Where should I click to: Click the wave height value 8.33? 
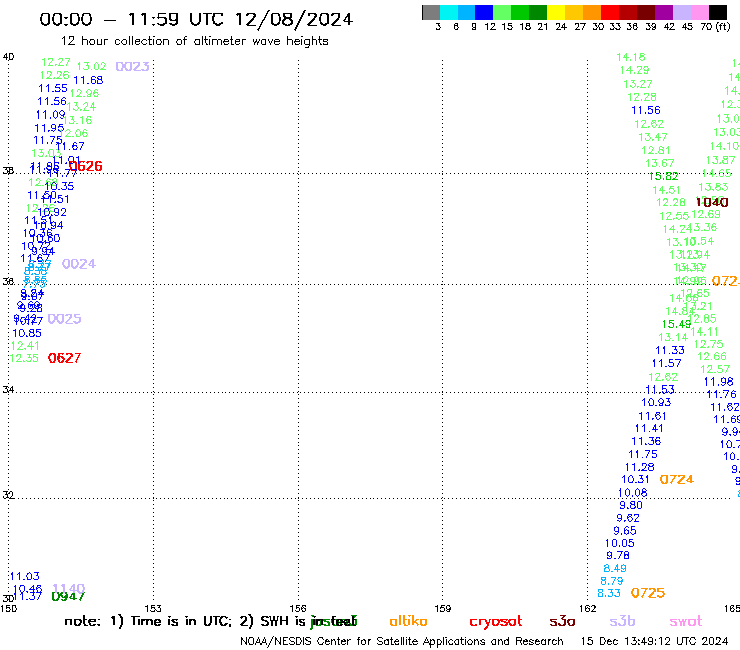coord(609,593)
